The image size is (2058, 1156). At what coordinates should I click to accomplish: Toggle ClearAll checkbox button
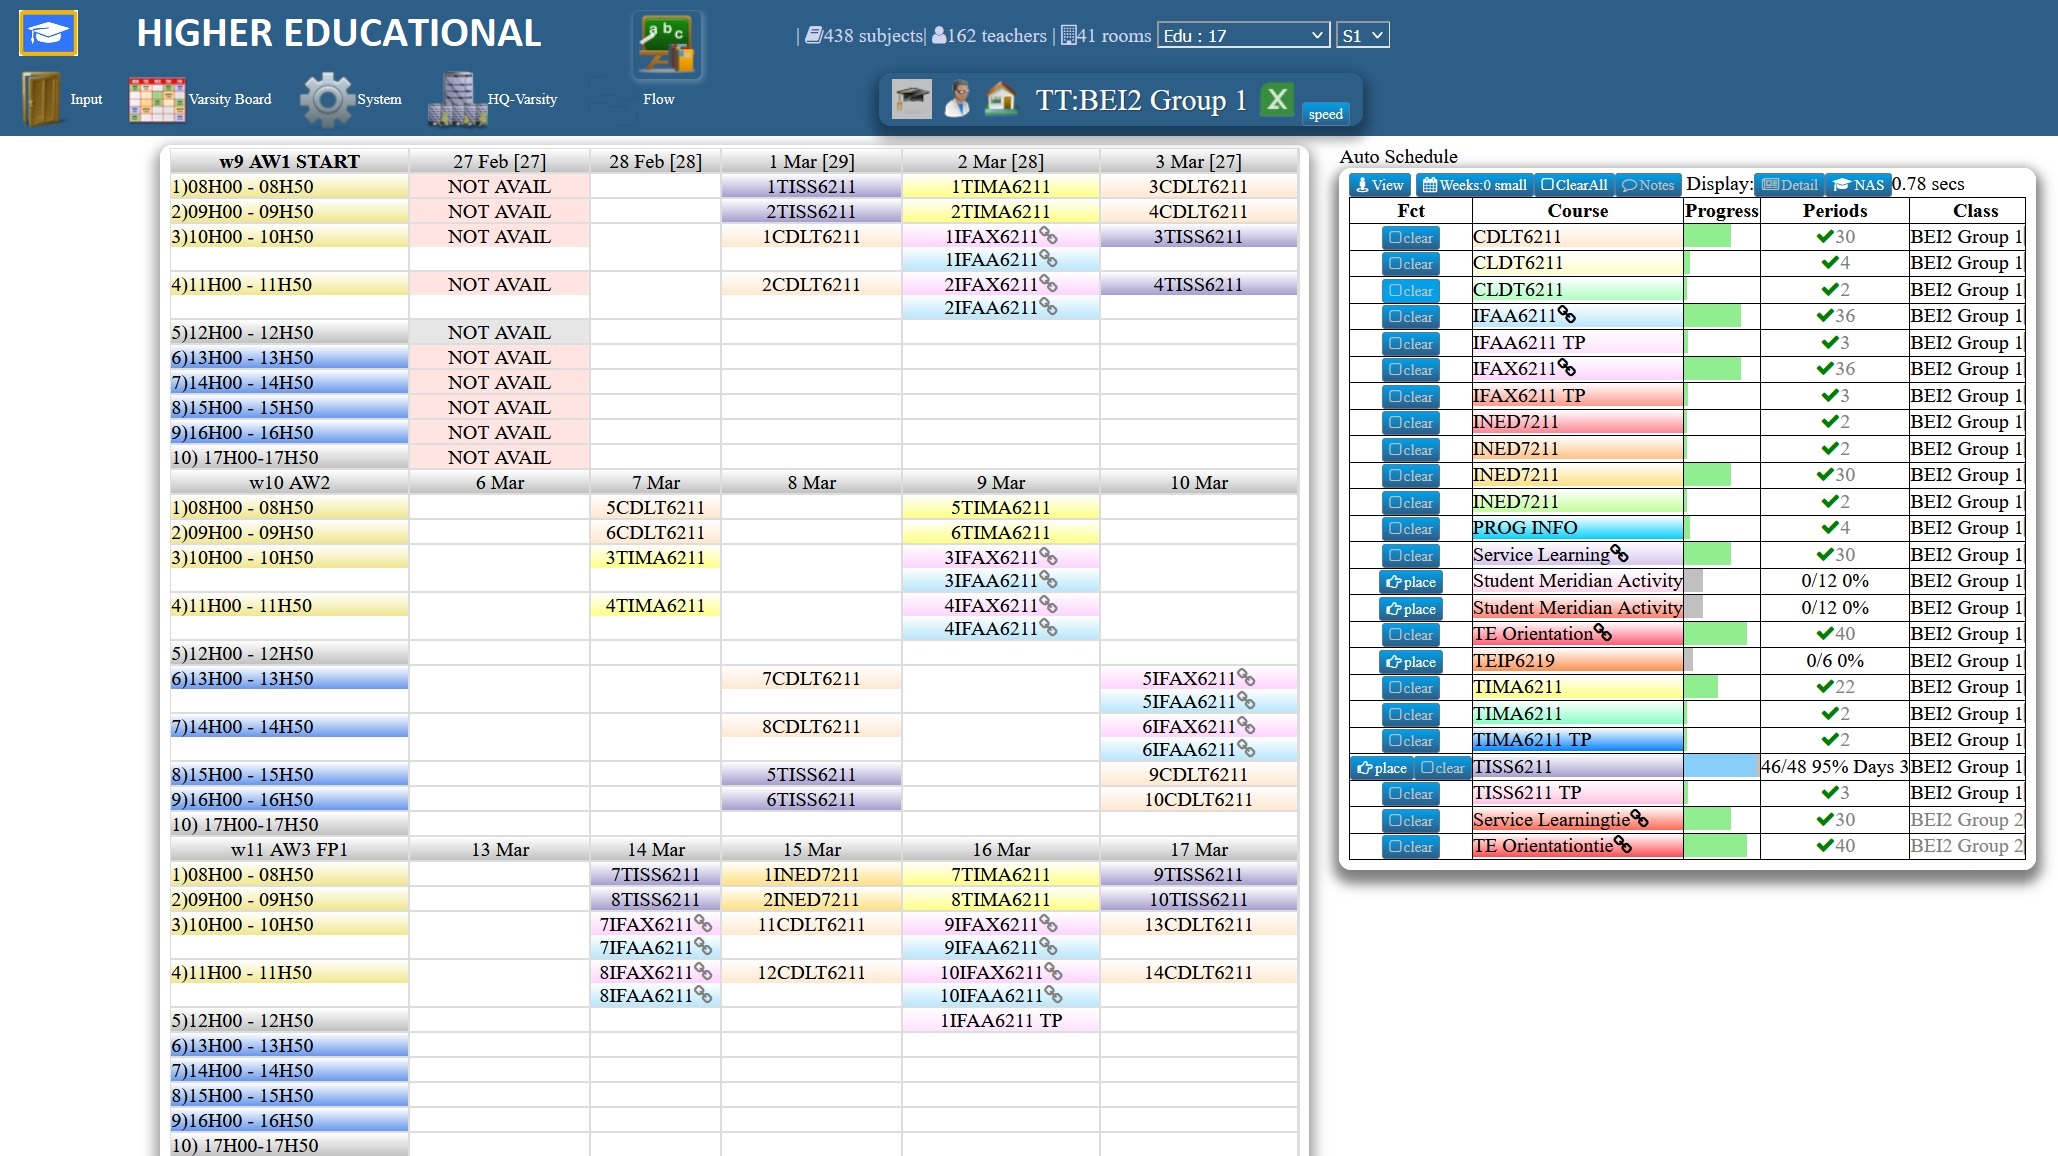coord(1573,185)
